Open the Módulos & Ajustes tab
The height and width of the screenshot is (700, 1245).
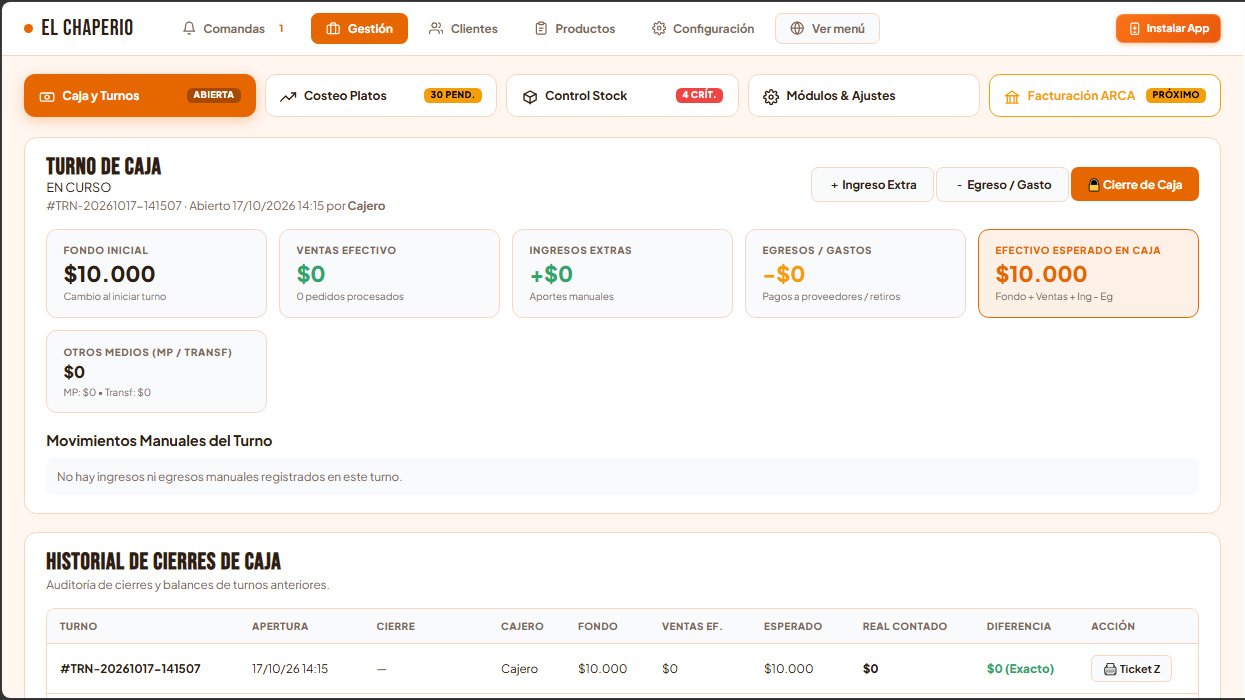point(864,96)
